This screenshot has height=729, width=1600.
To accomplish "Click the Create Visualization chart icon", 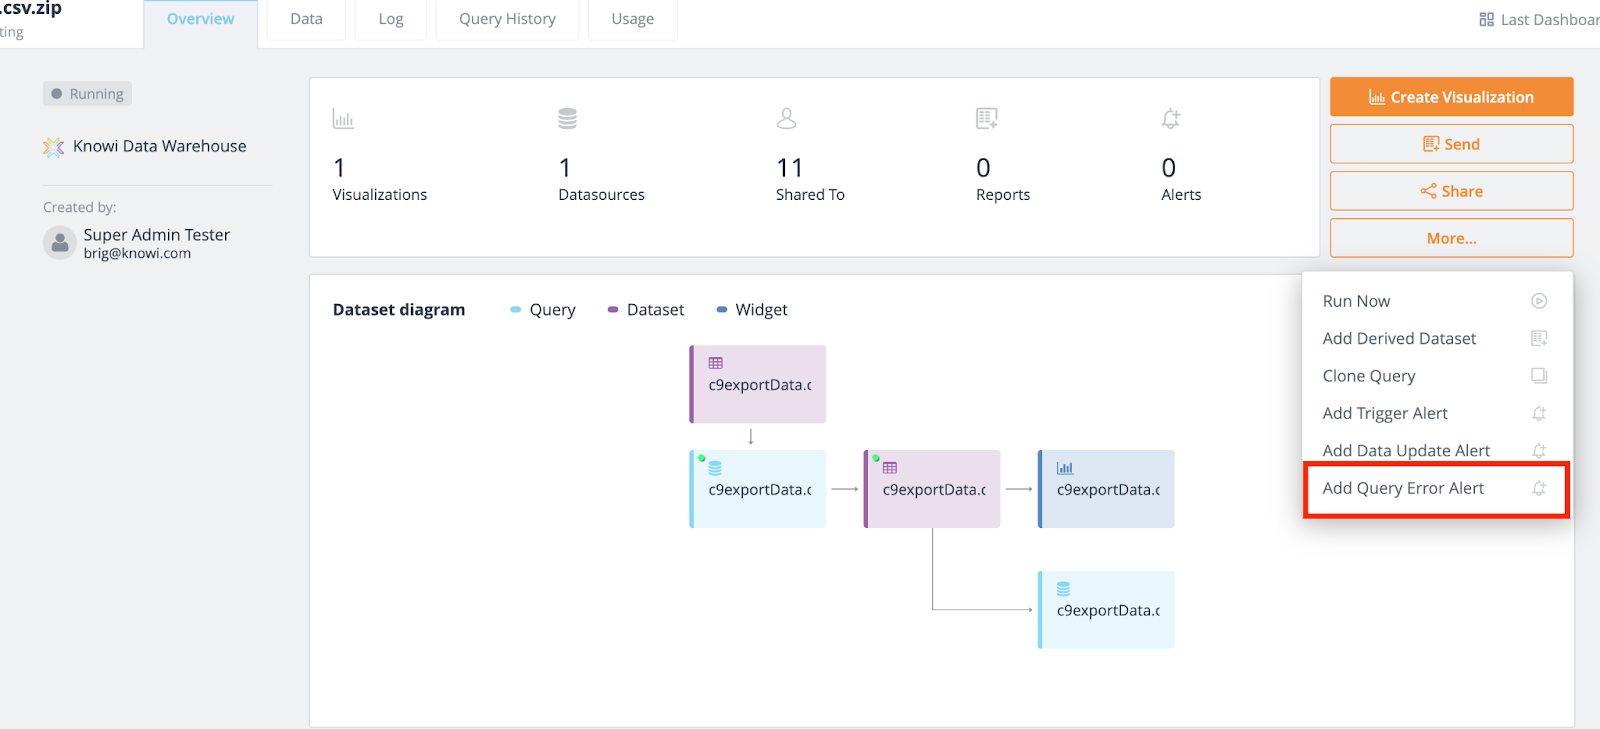I will coord(1377,97).
